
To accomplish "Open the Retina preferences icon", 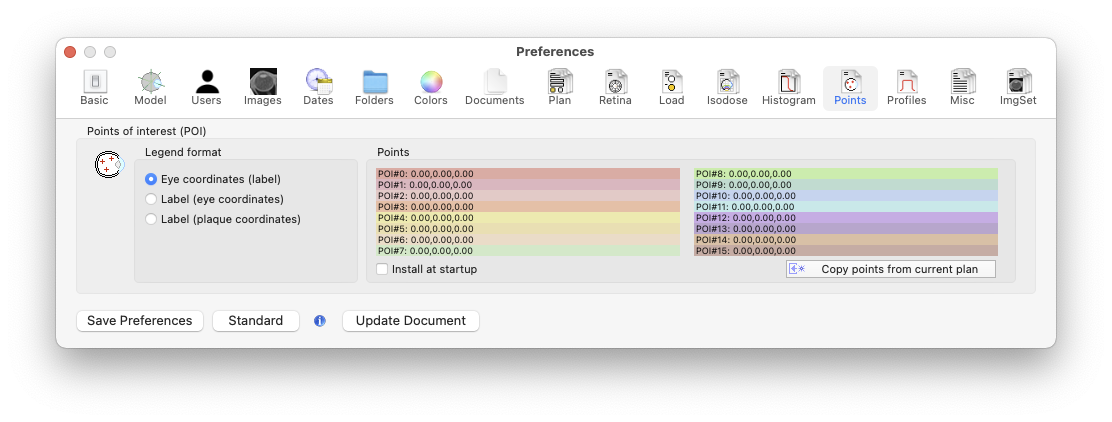I will (x=615, y=88).
